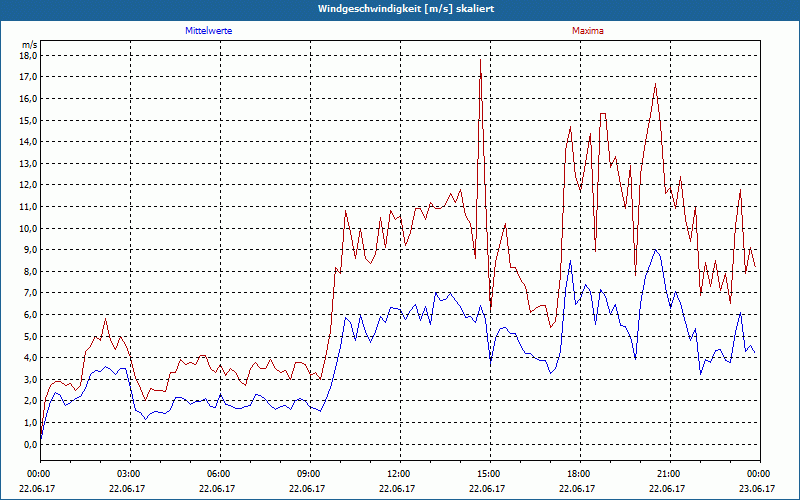Click the 17,0 y-axis value
800x500 pixels.
(x=29, y=77)
